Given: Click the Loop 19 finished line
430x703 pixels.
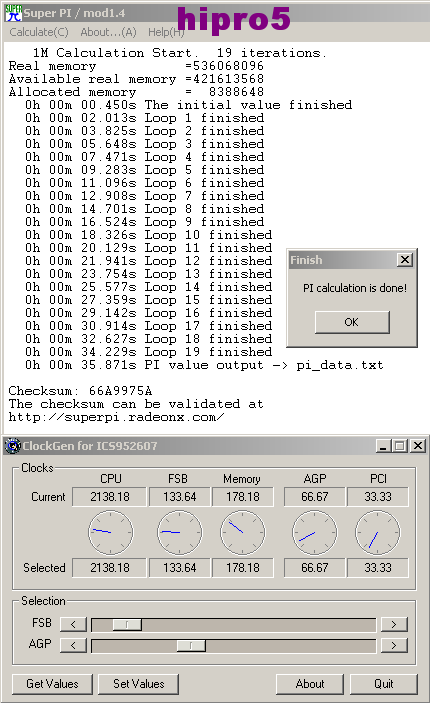Looking at the screenshot, I should pyautogui.click(x=149, y=352).
